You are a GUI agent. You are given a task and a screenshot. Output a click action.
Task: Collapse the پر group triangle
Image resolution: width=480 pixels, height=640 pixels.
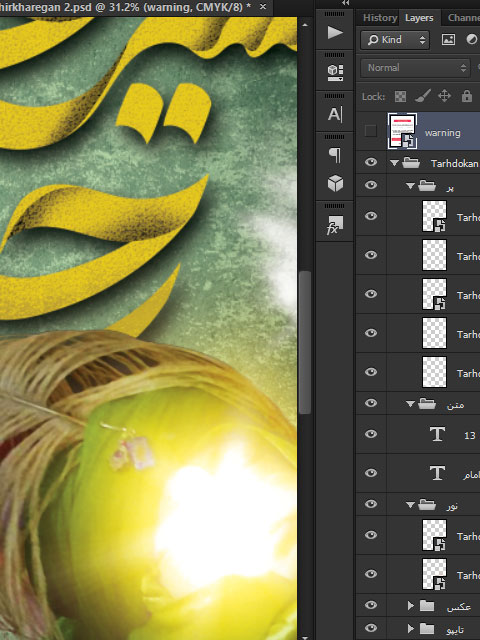(410, 186)
